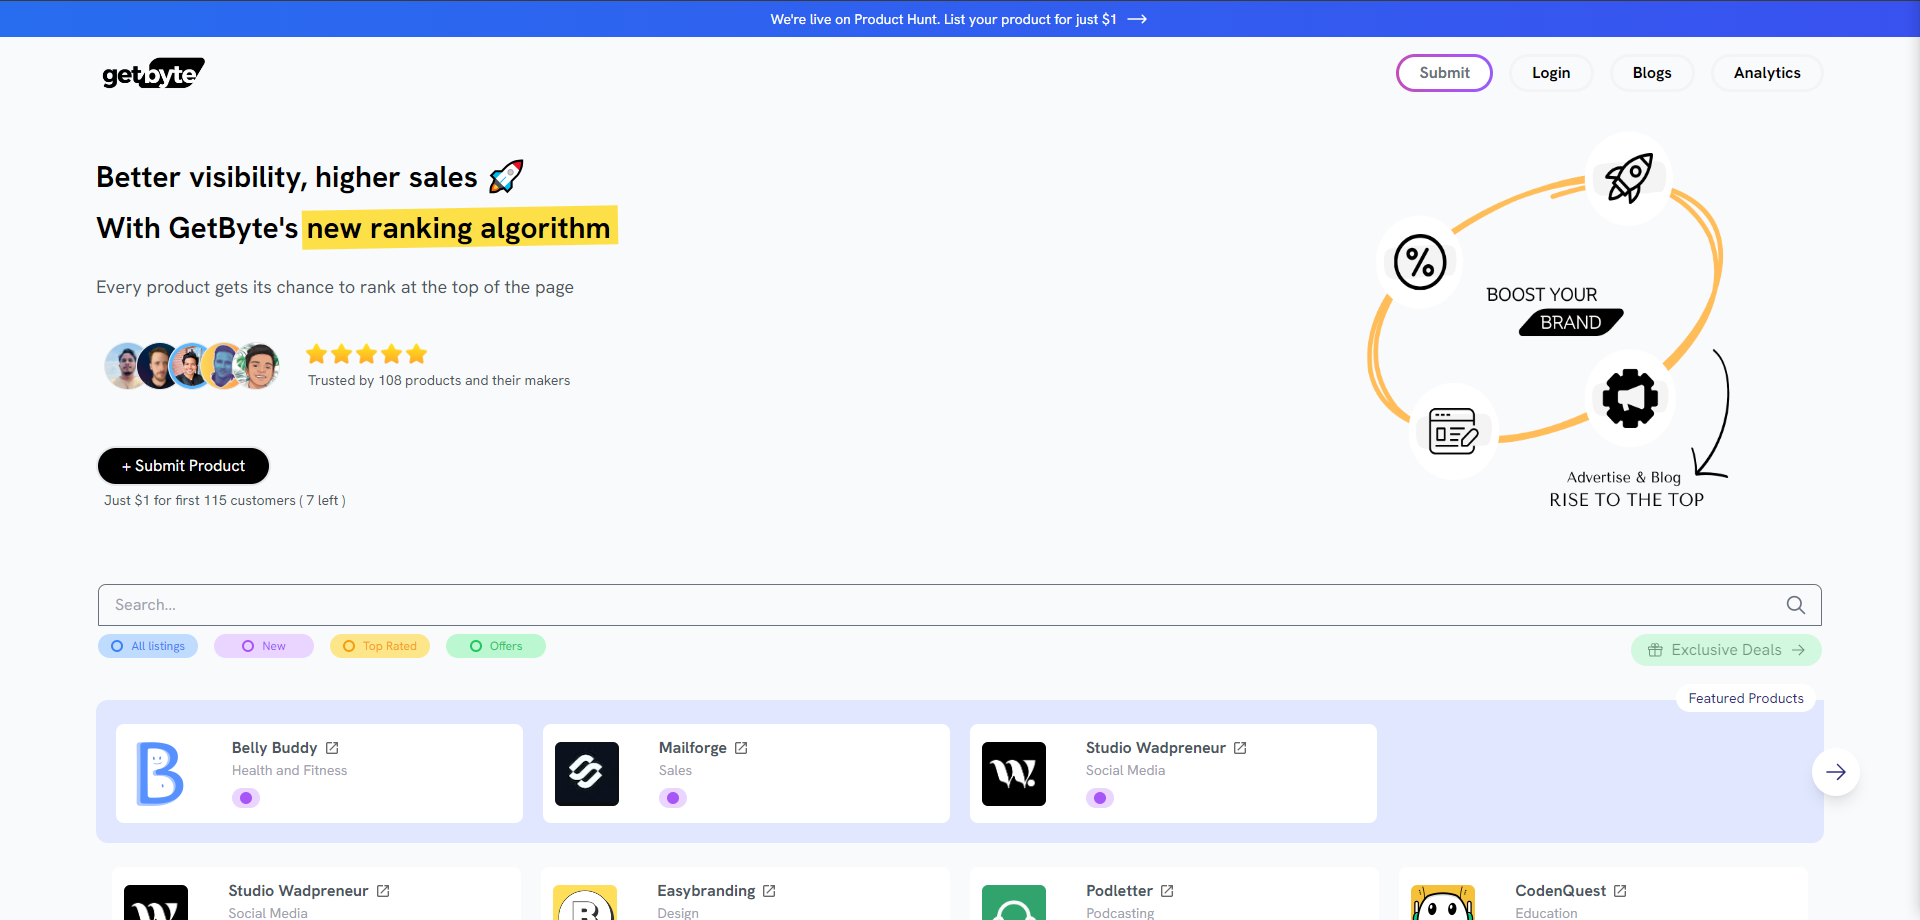The width and height of the screenshot is (1920, 920).
Task: Click the Login button
Action: pyautogui.click(x=1550, y=73)
